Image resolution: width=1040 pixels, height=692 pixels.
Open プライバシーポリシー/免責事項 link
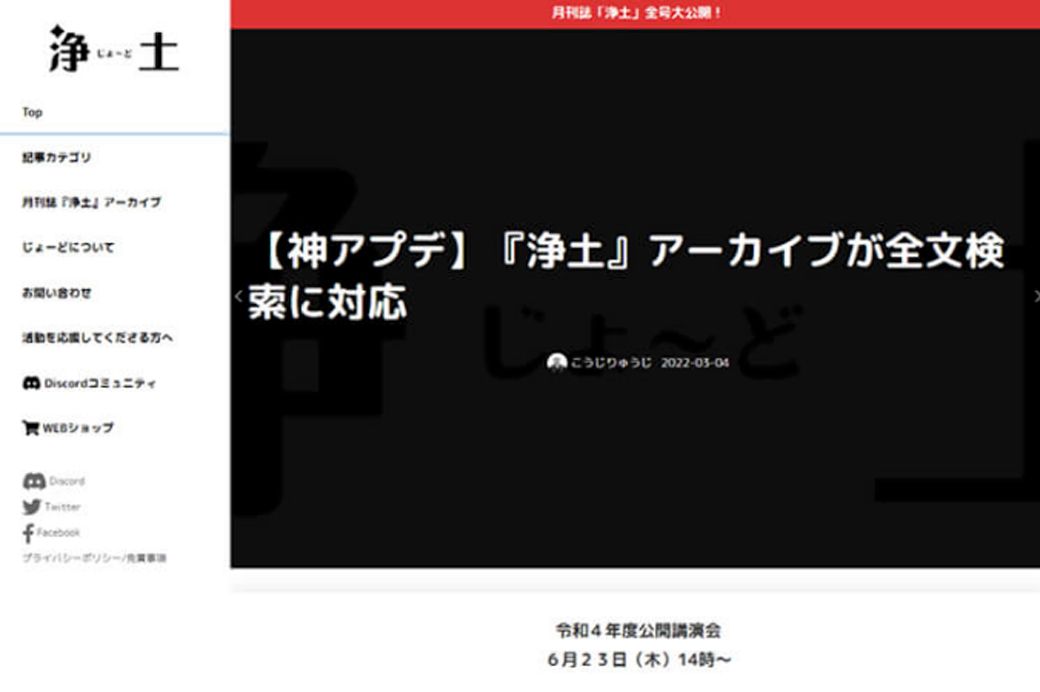coord(94,558)
